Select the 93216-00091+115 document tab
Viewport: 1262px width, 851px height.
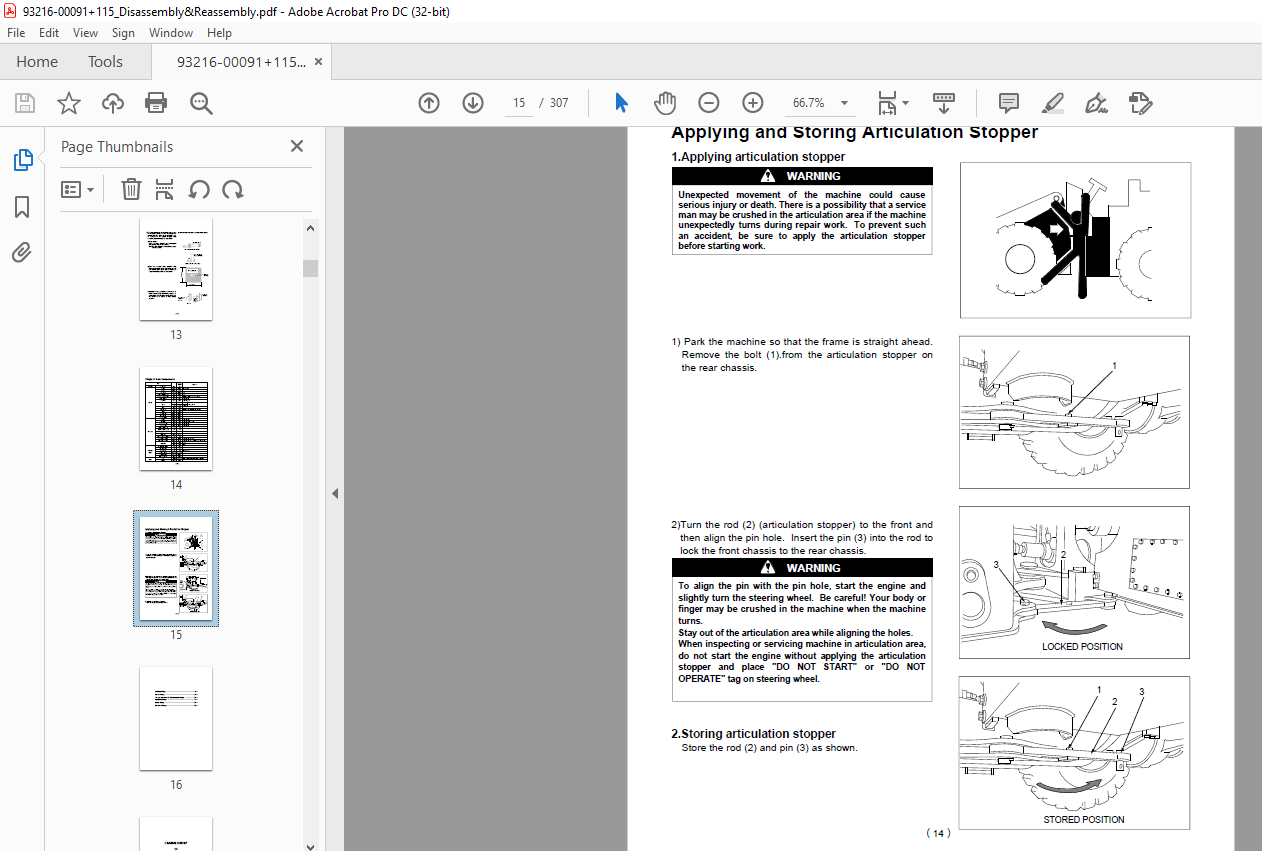point(241,62)
